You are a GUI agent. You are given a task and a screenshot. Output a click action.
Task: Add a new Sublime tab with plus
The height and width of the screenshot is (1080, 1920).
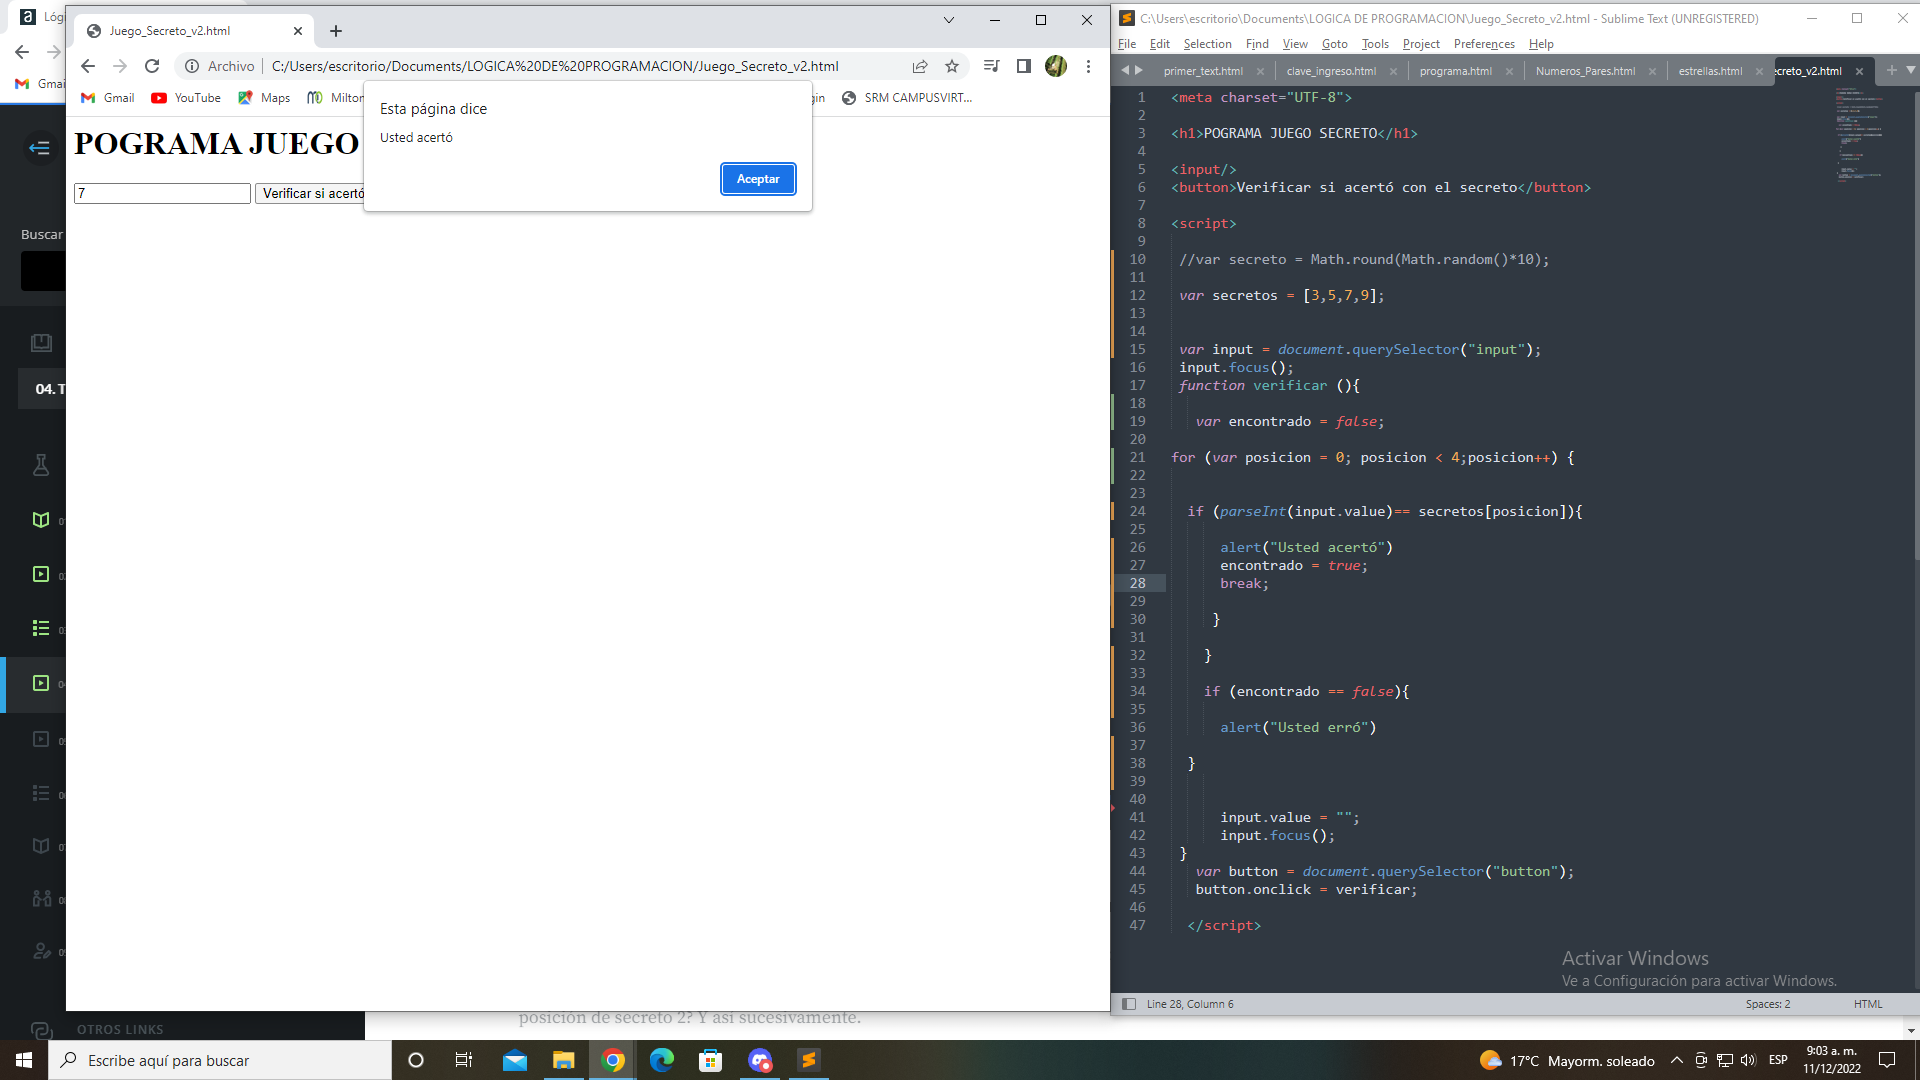[1891, 70]
